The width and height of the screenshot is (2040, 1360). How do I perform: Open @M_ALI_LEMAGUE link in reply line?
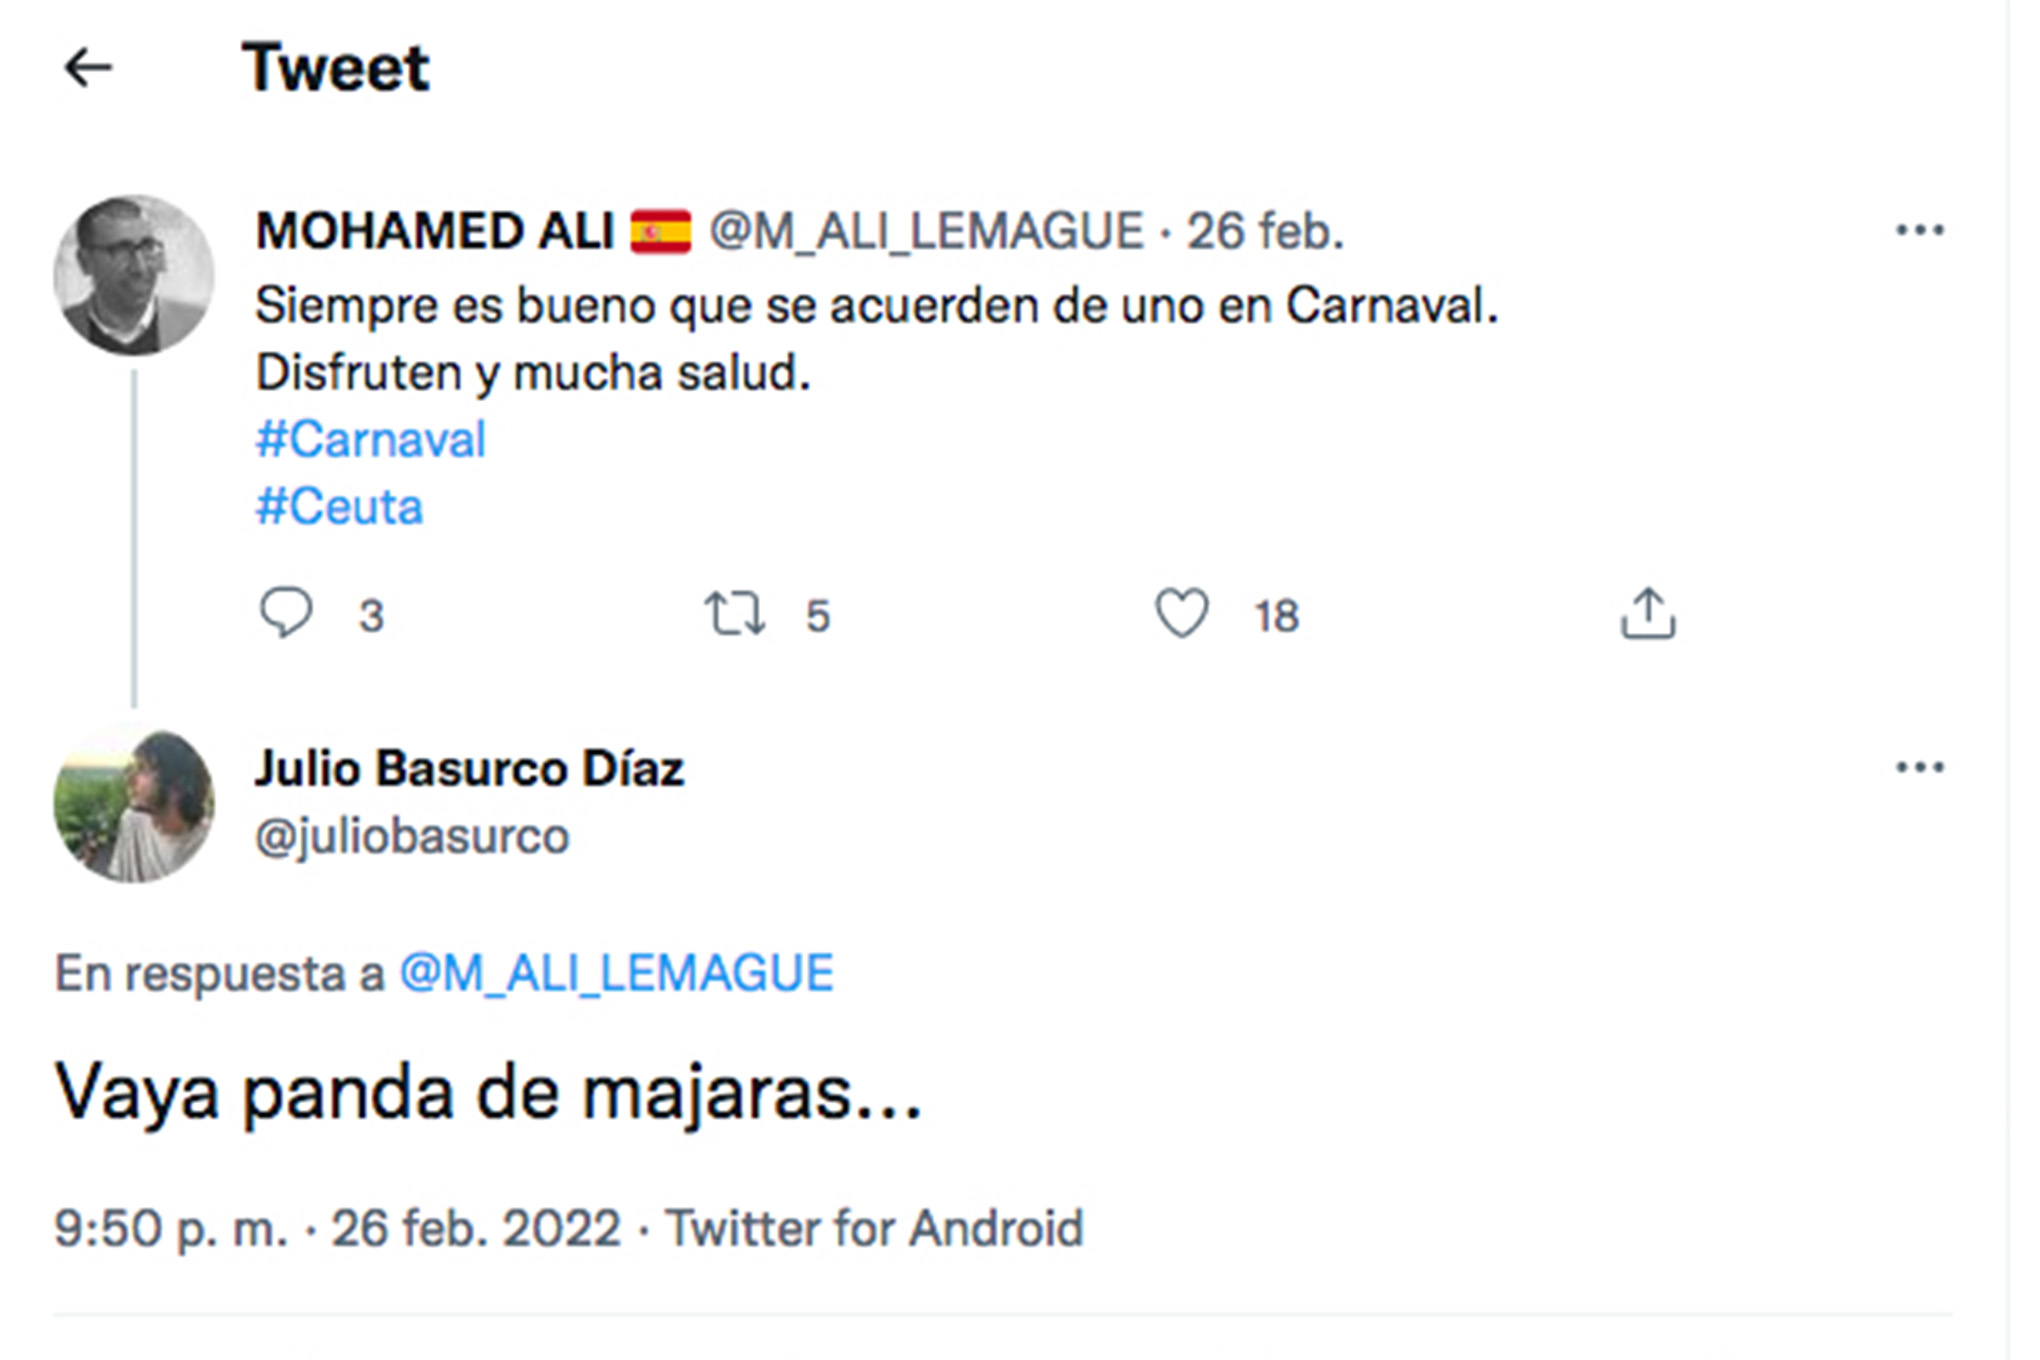click(x=617, y=974)
